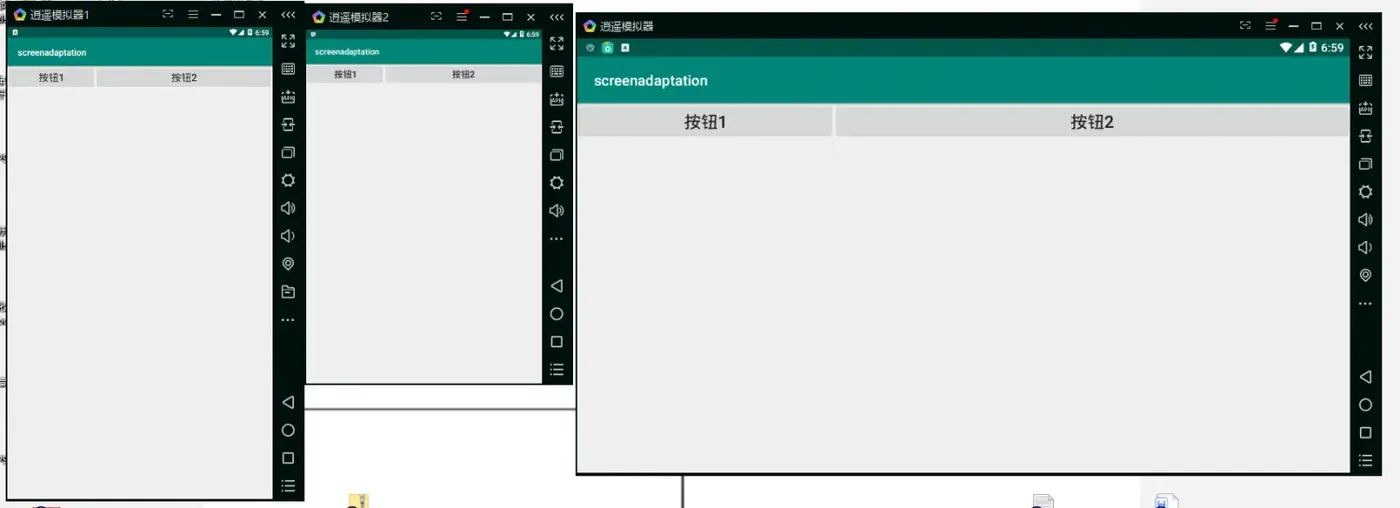The width and height of the screenshot is (1400, 508).
Task: Open multi-window manager in 逍遥模拟器1
Action: (288, 153)
